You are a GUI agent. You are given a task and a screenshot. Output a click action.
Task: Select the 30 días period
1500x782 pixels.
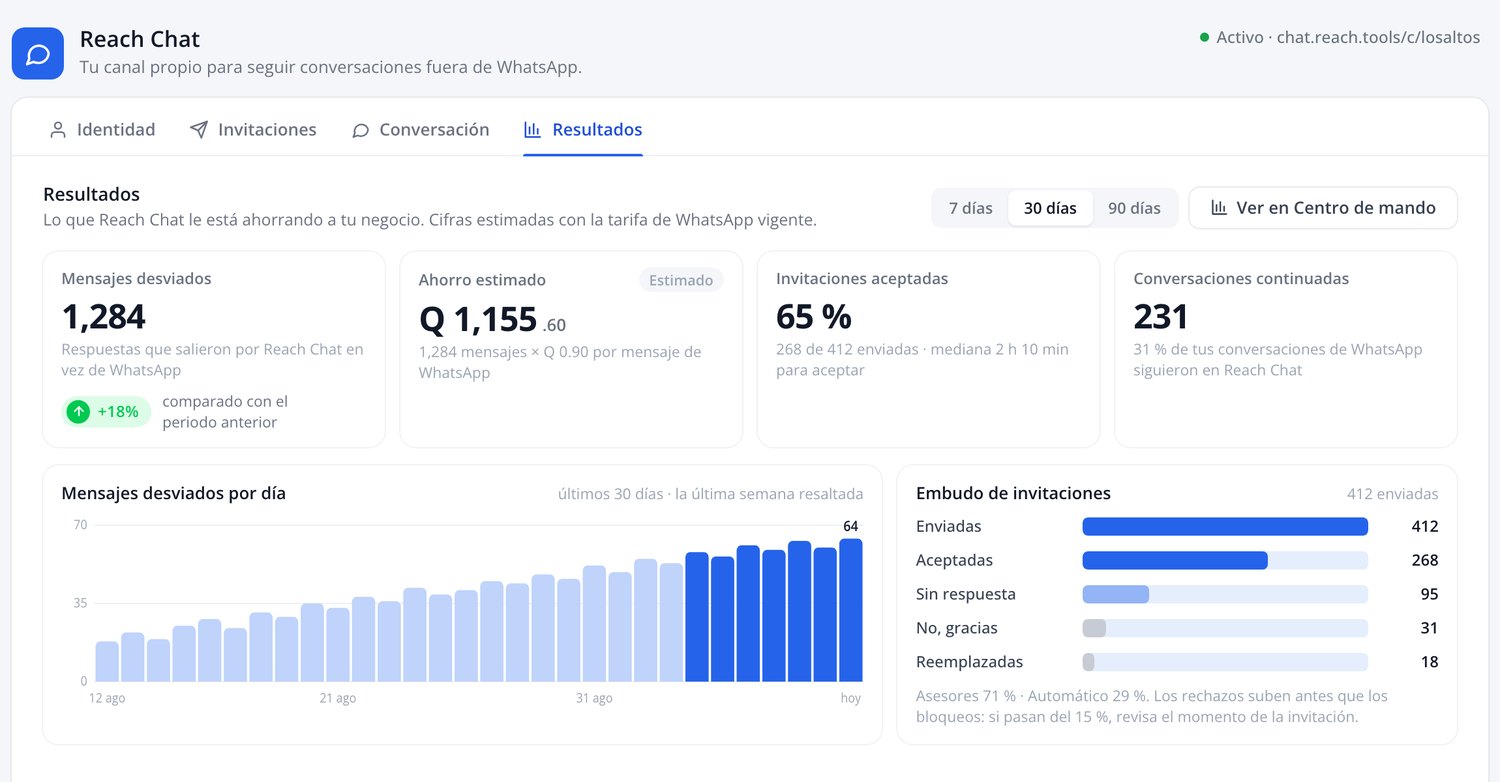click(1050, 208)
